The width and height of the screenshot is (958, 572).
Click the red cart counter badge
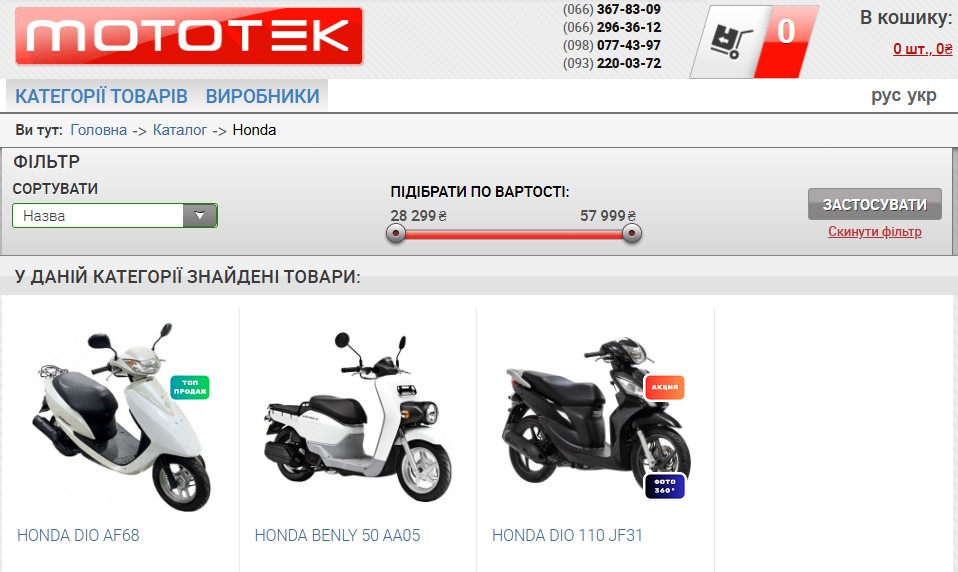787,42
